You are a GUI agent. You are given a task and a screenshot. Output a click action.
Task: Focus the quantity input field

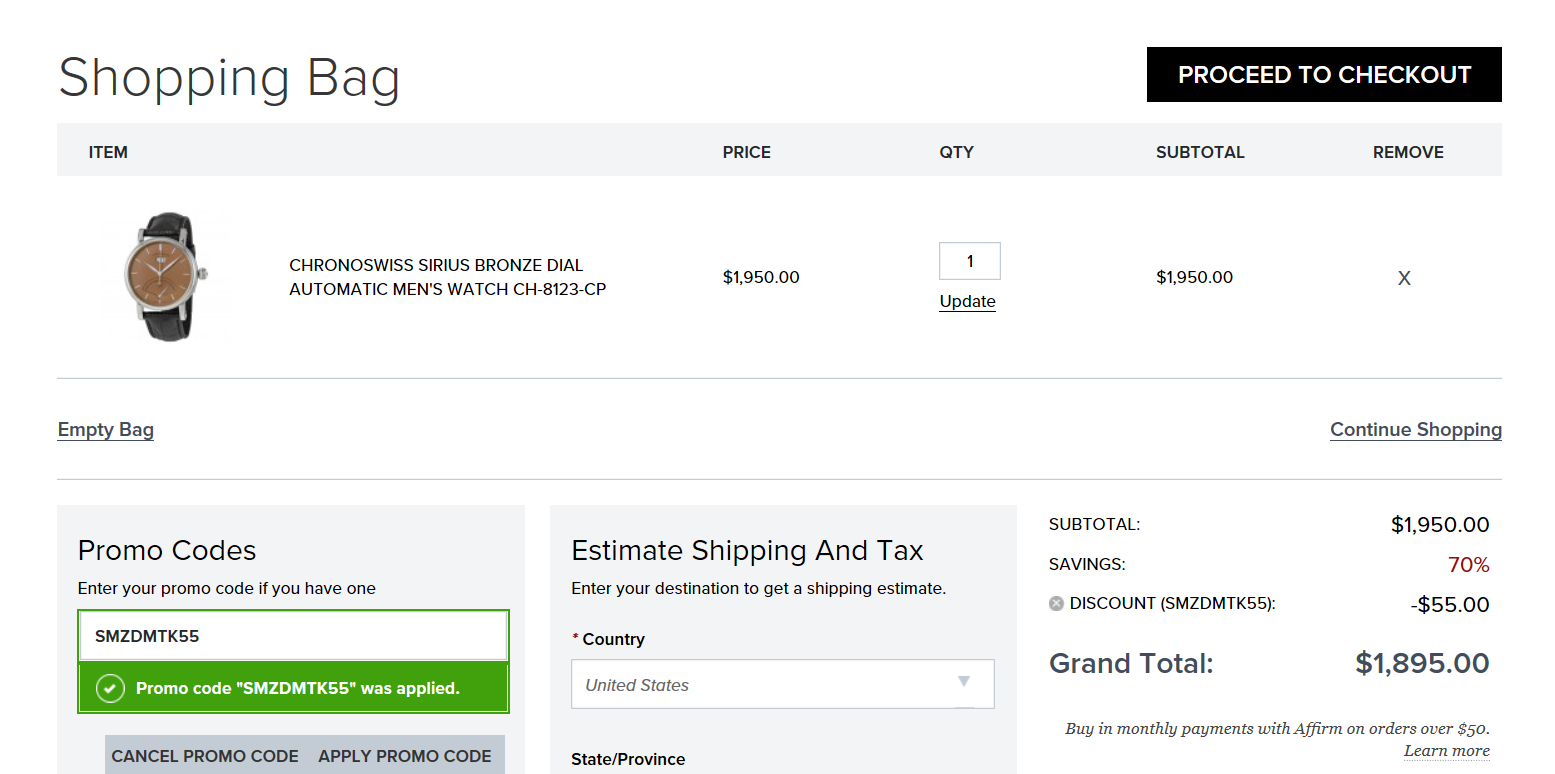tap(969, 261)
